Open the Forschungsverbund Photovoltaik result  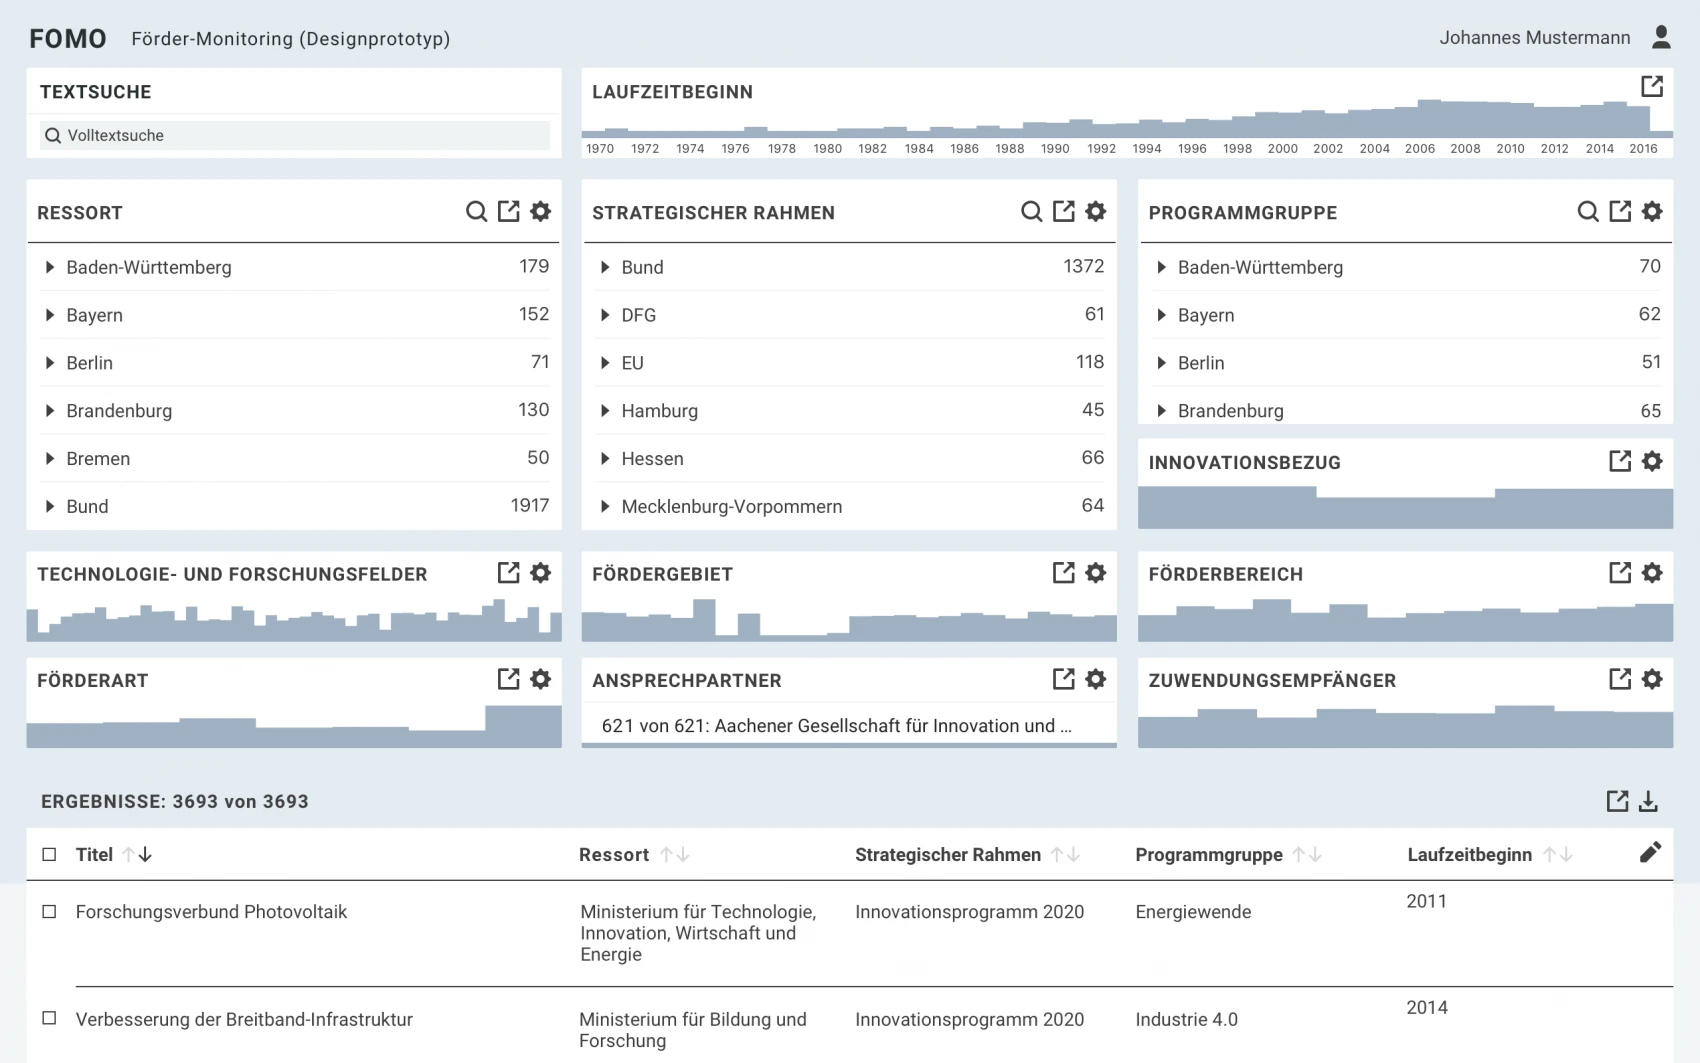click(211, 912)
